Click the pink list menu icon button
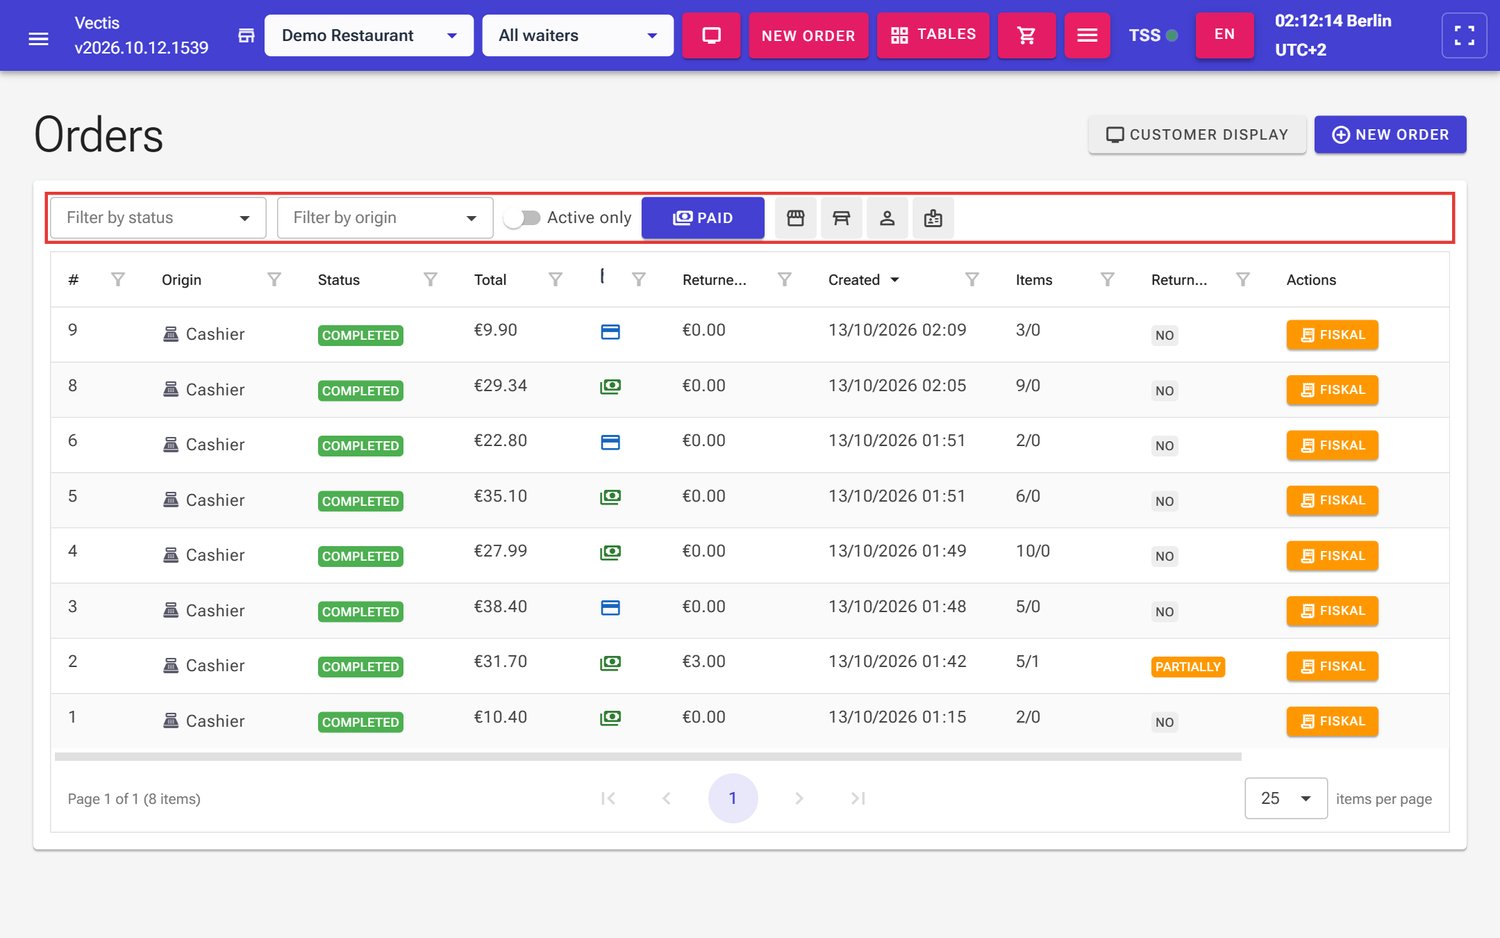Image resolution: width=1500 pixels, height=938 pixels. tap(1087, 36)
